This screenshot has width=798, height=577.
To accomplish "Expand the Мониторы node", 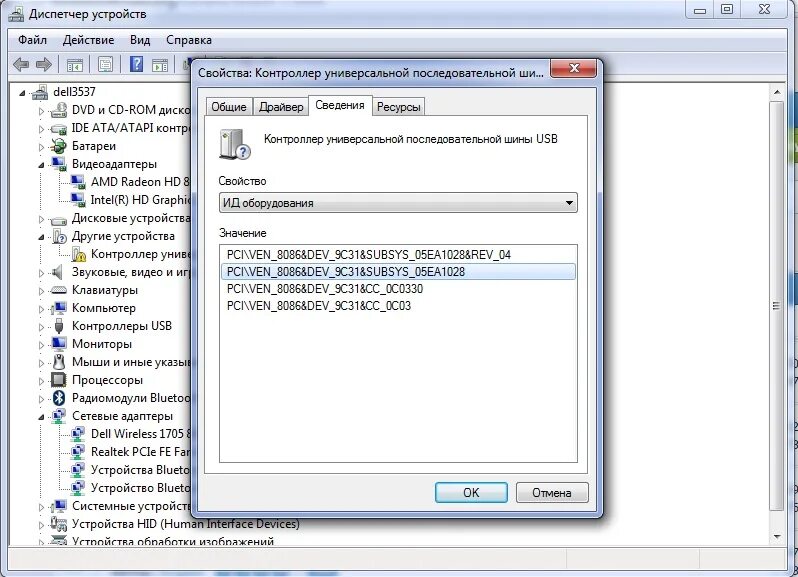I will pyautogui.click(x=41, y=344).
